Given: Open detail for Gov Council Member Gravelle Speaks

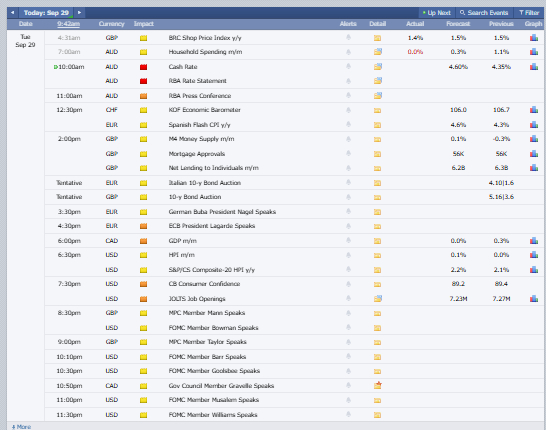Looking at the screenshot, I should (x=378, y=385).
